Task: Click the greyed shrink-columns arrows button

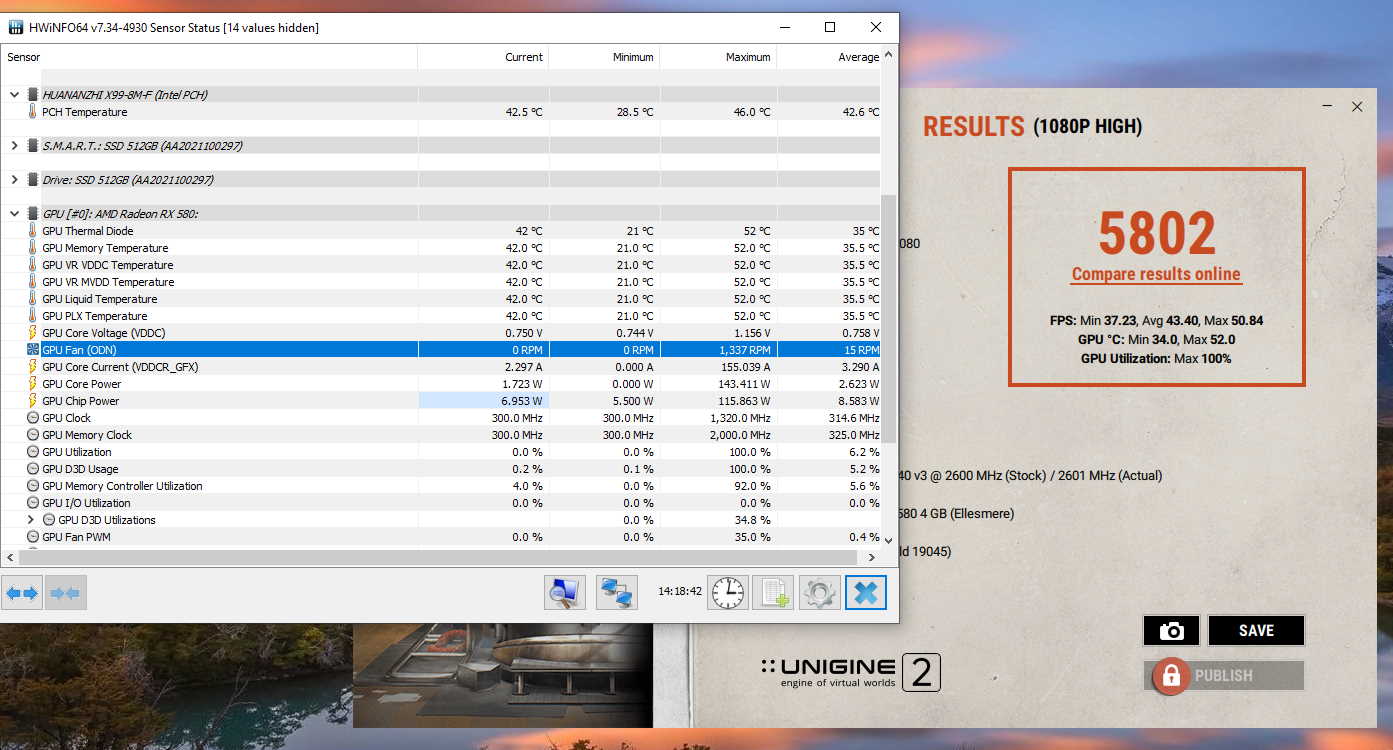Action: tap(66, 593)
